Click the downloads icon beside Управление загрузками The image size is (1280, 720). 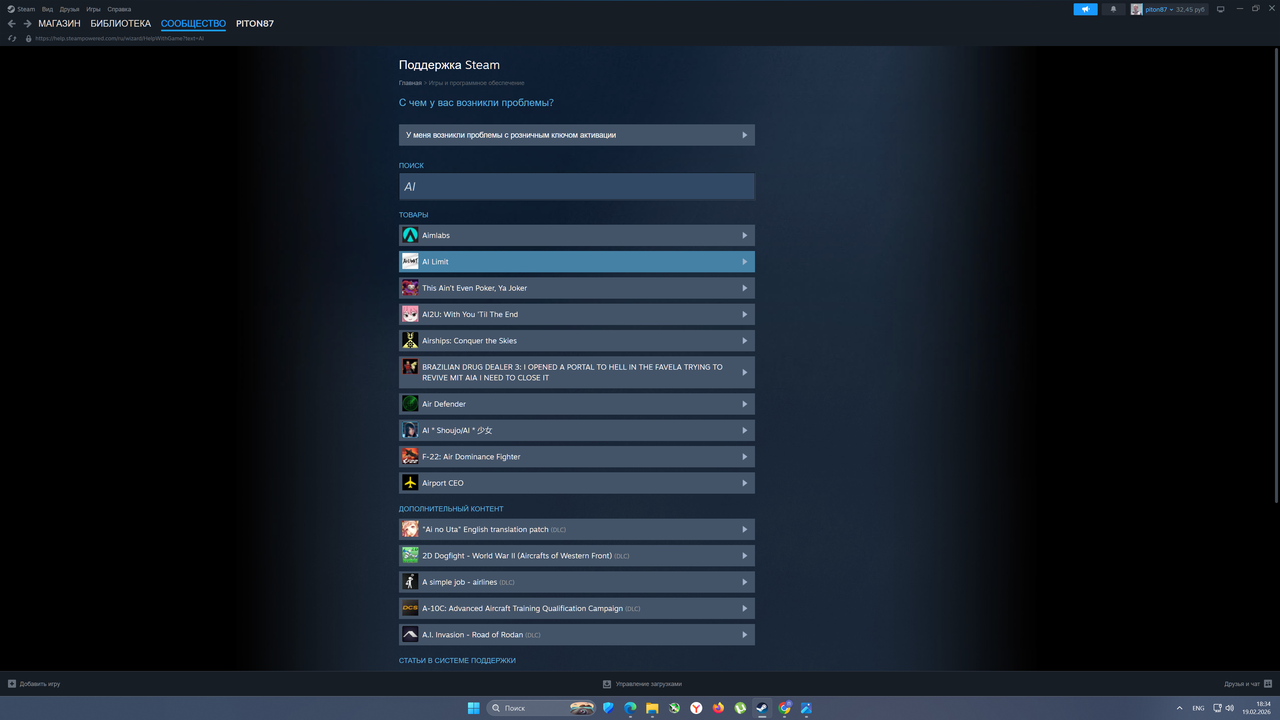[607, 684]
